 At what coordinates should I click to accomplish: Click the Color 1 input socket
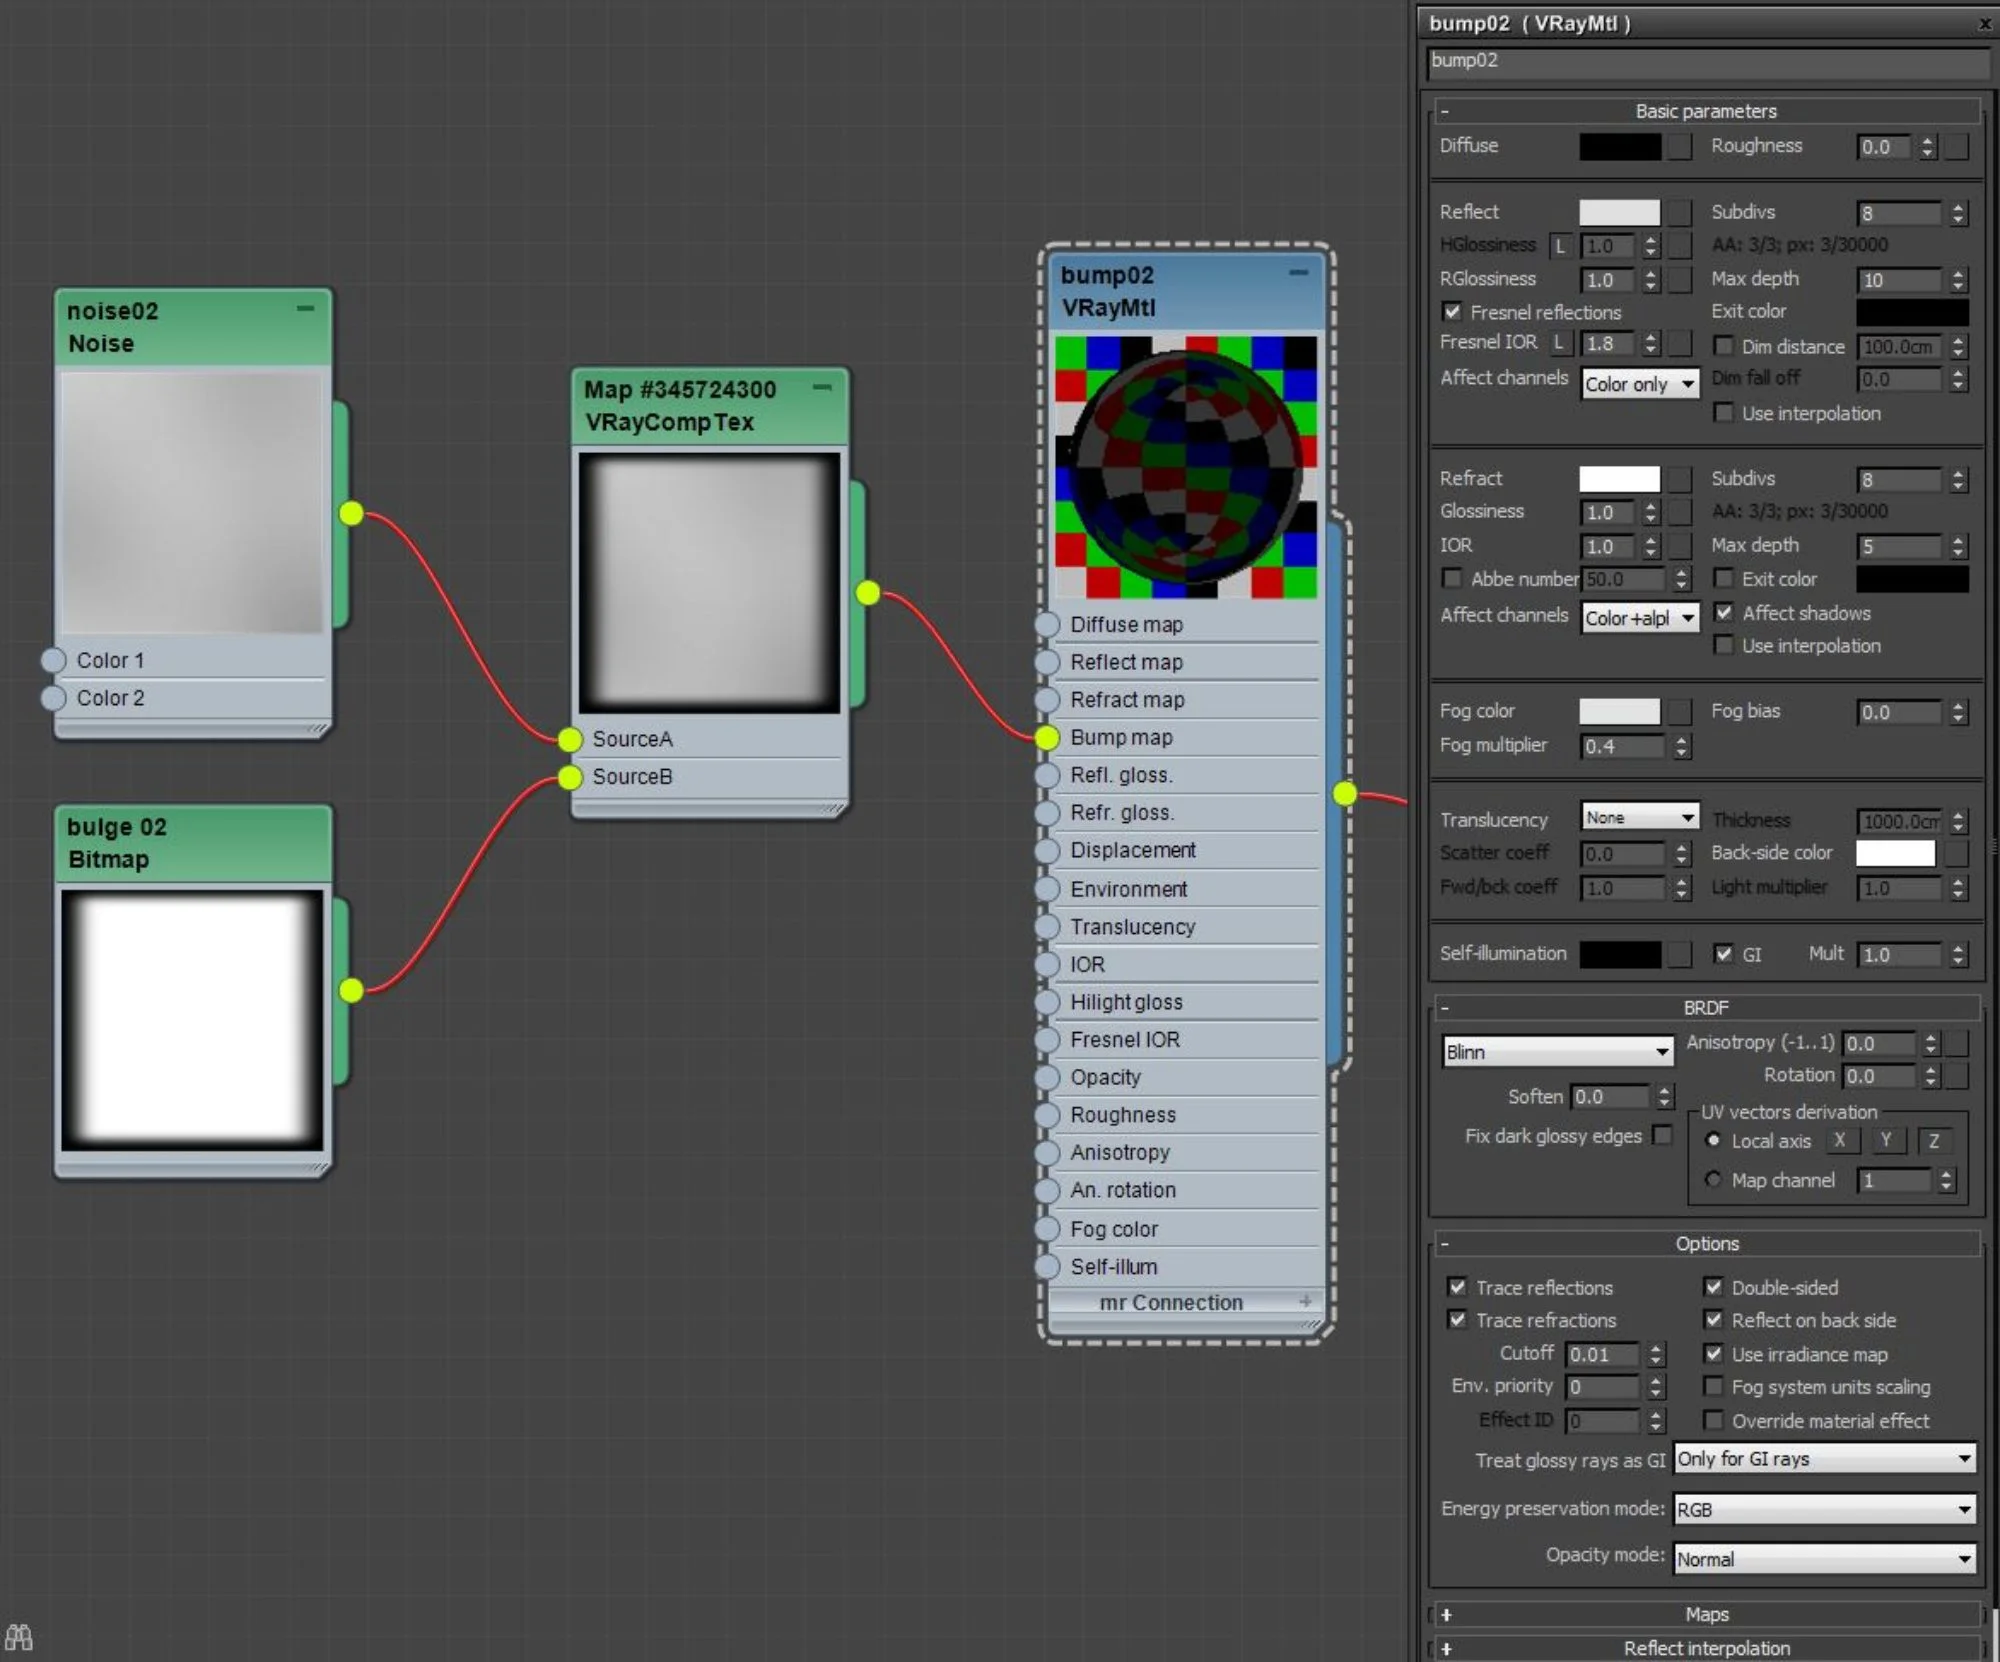coord(53,660)
